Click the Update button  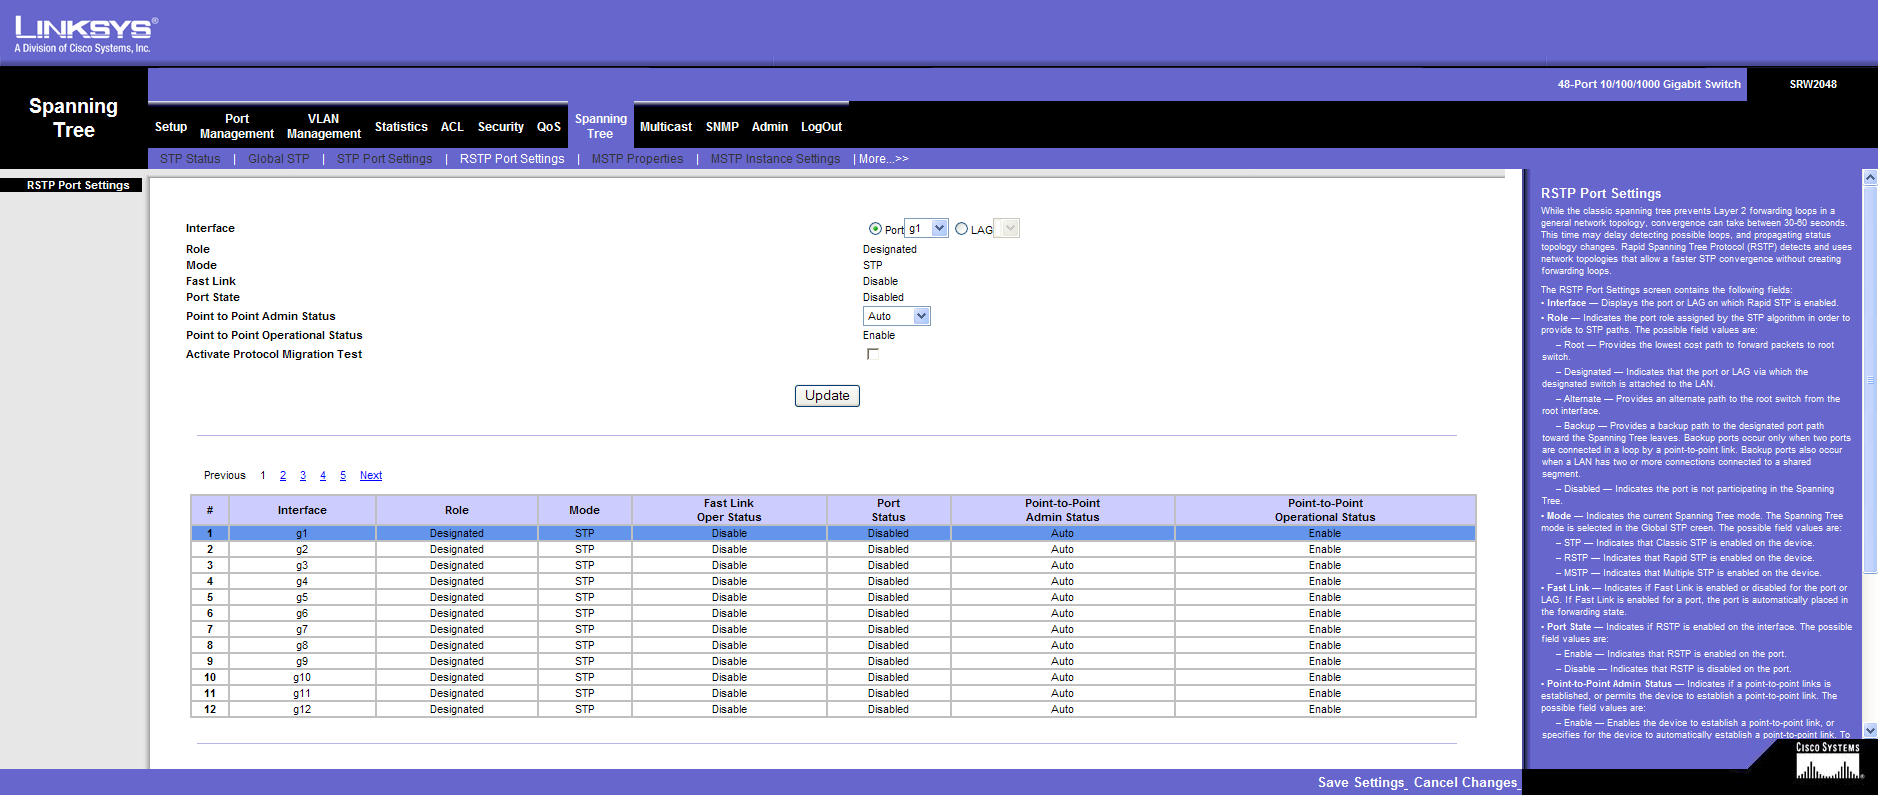[827, 396]
